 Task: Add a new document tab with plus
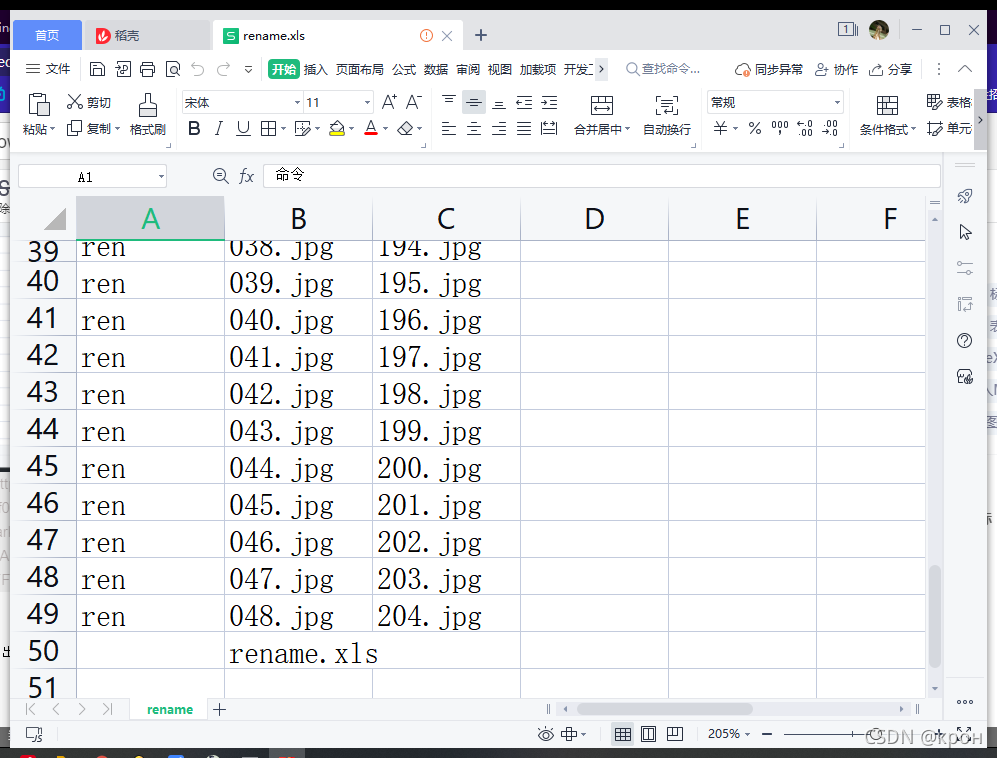pyautogui.click(x=481, y=35)
